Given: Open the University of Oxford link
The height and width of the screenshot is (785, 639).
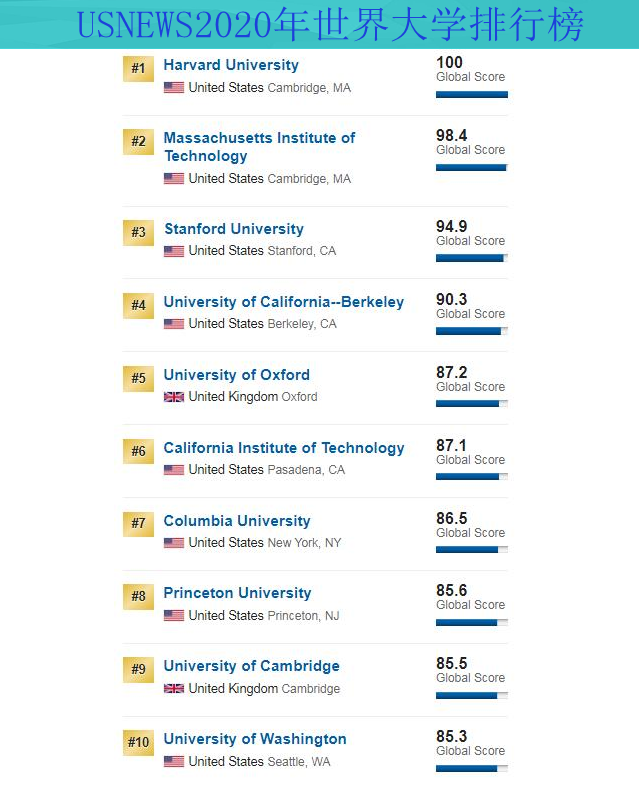Looking at the screenshot, I should tap(236, 375).
